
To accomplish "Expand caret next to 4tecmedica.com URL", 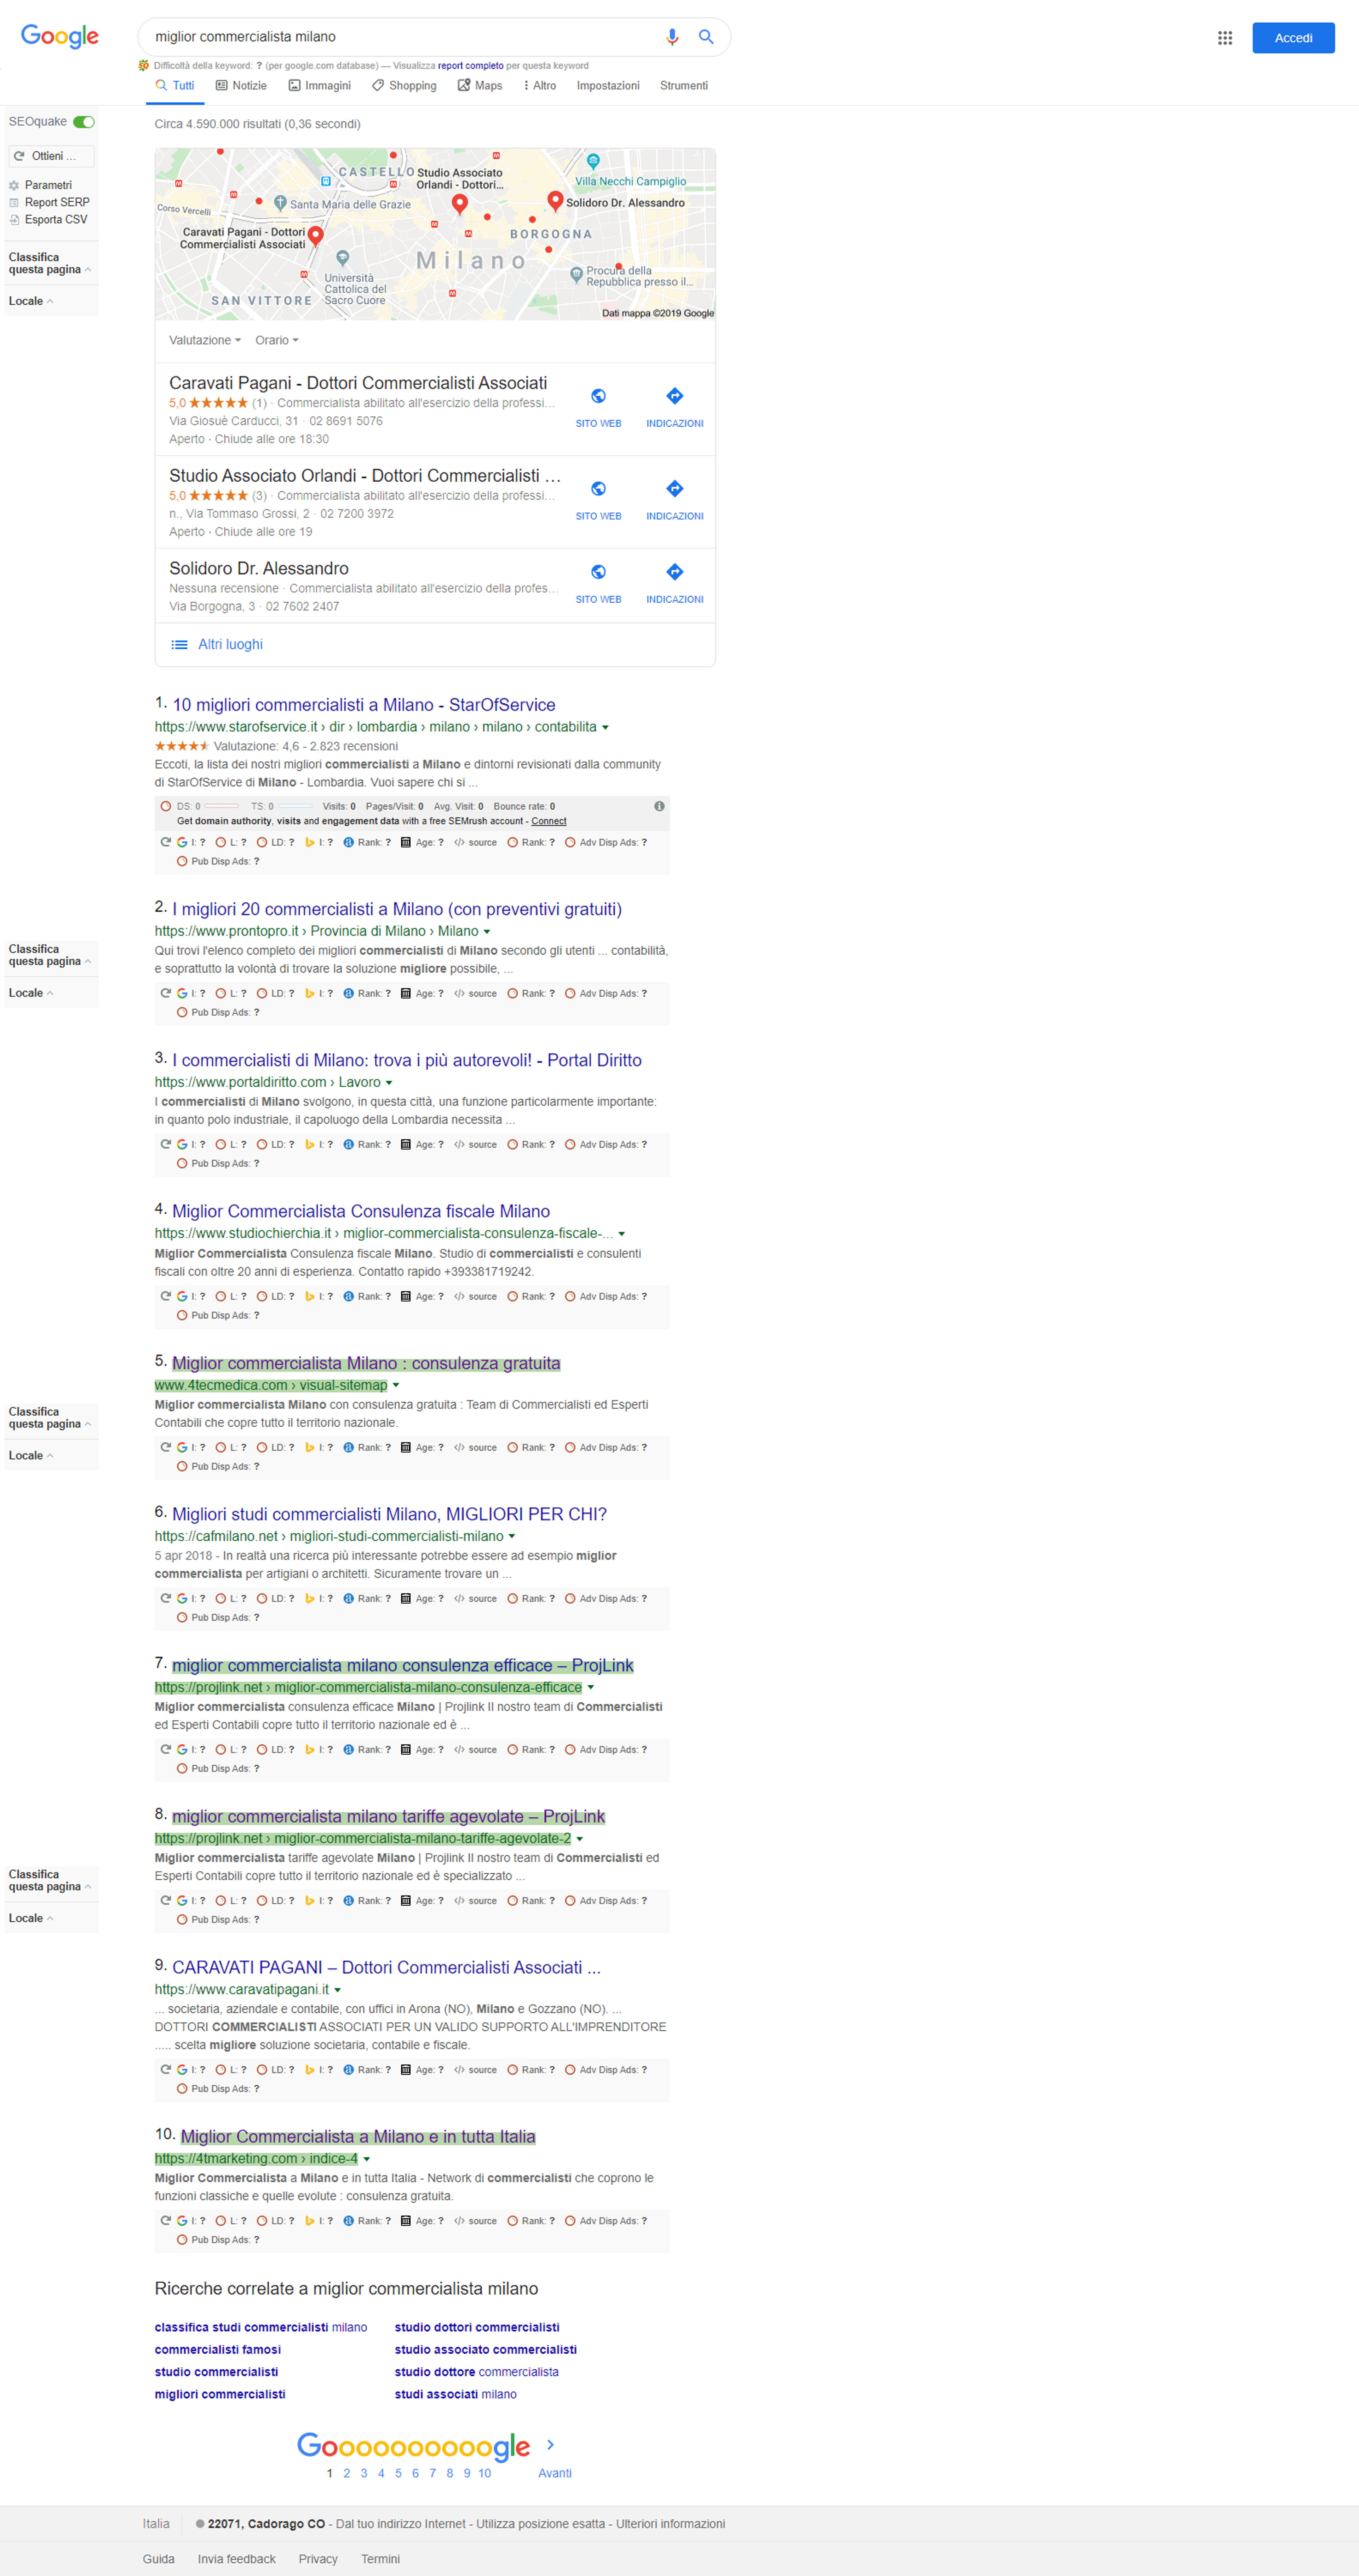I will (x=396, y=1386).
